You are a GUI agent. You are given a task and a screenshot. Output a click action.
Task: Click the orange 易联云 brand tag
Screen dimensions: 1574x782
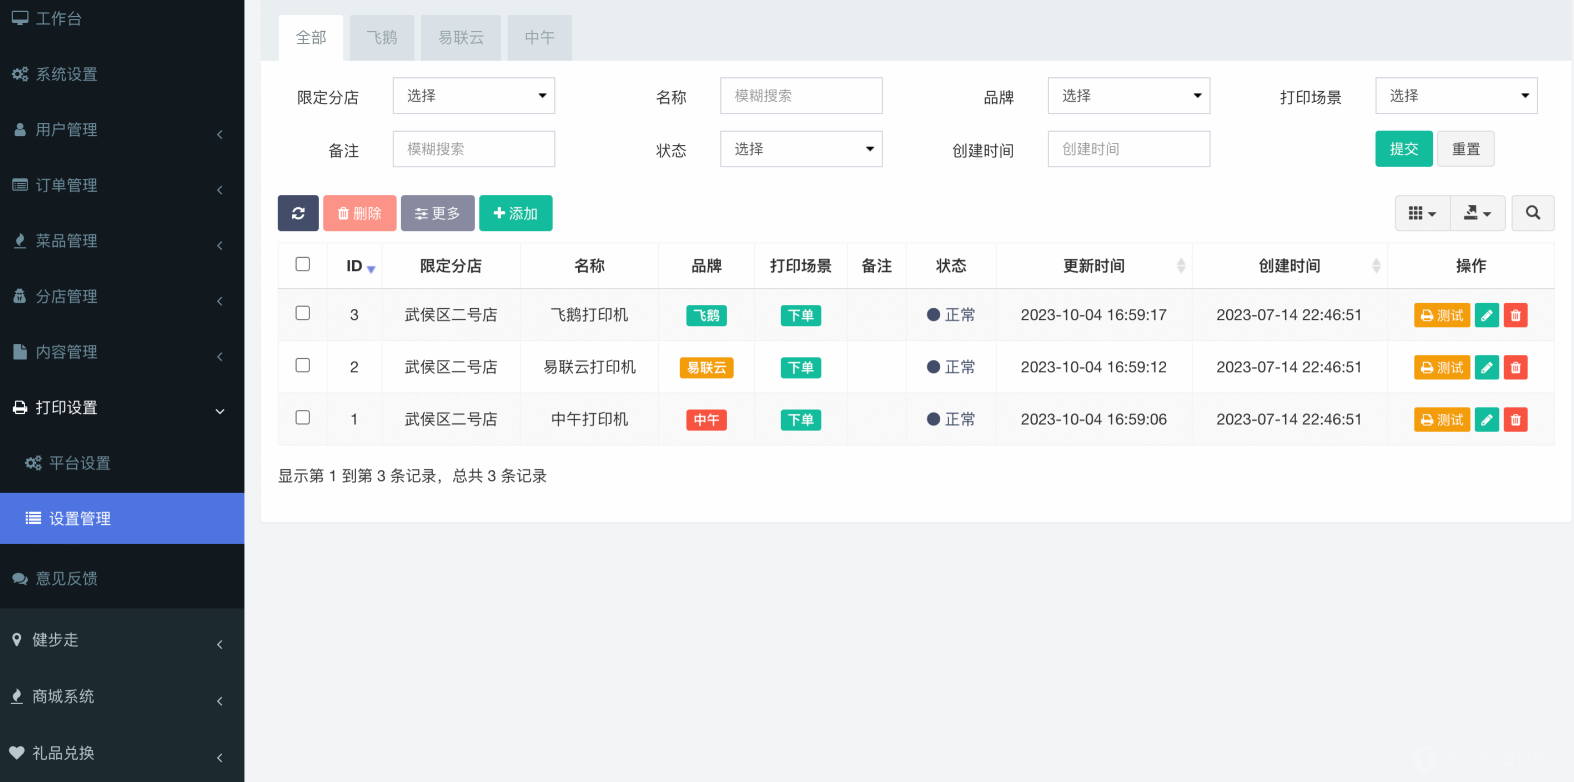706,368
